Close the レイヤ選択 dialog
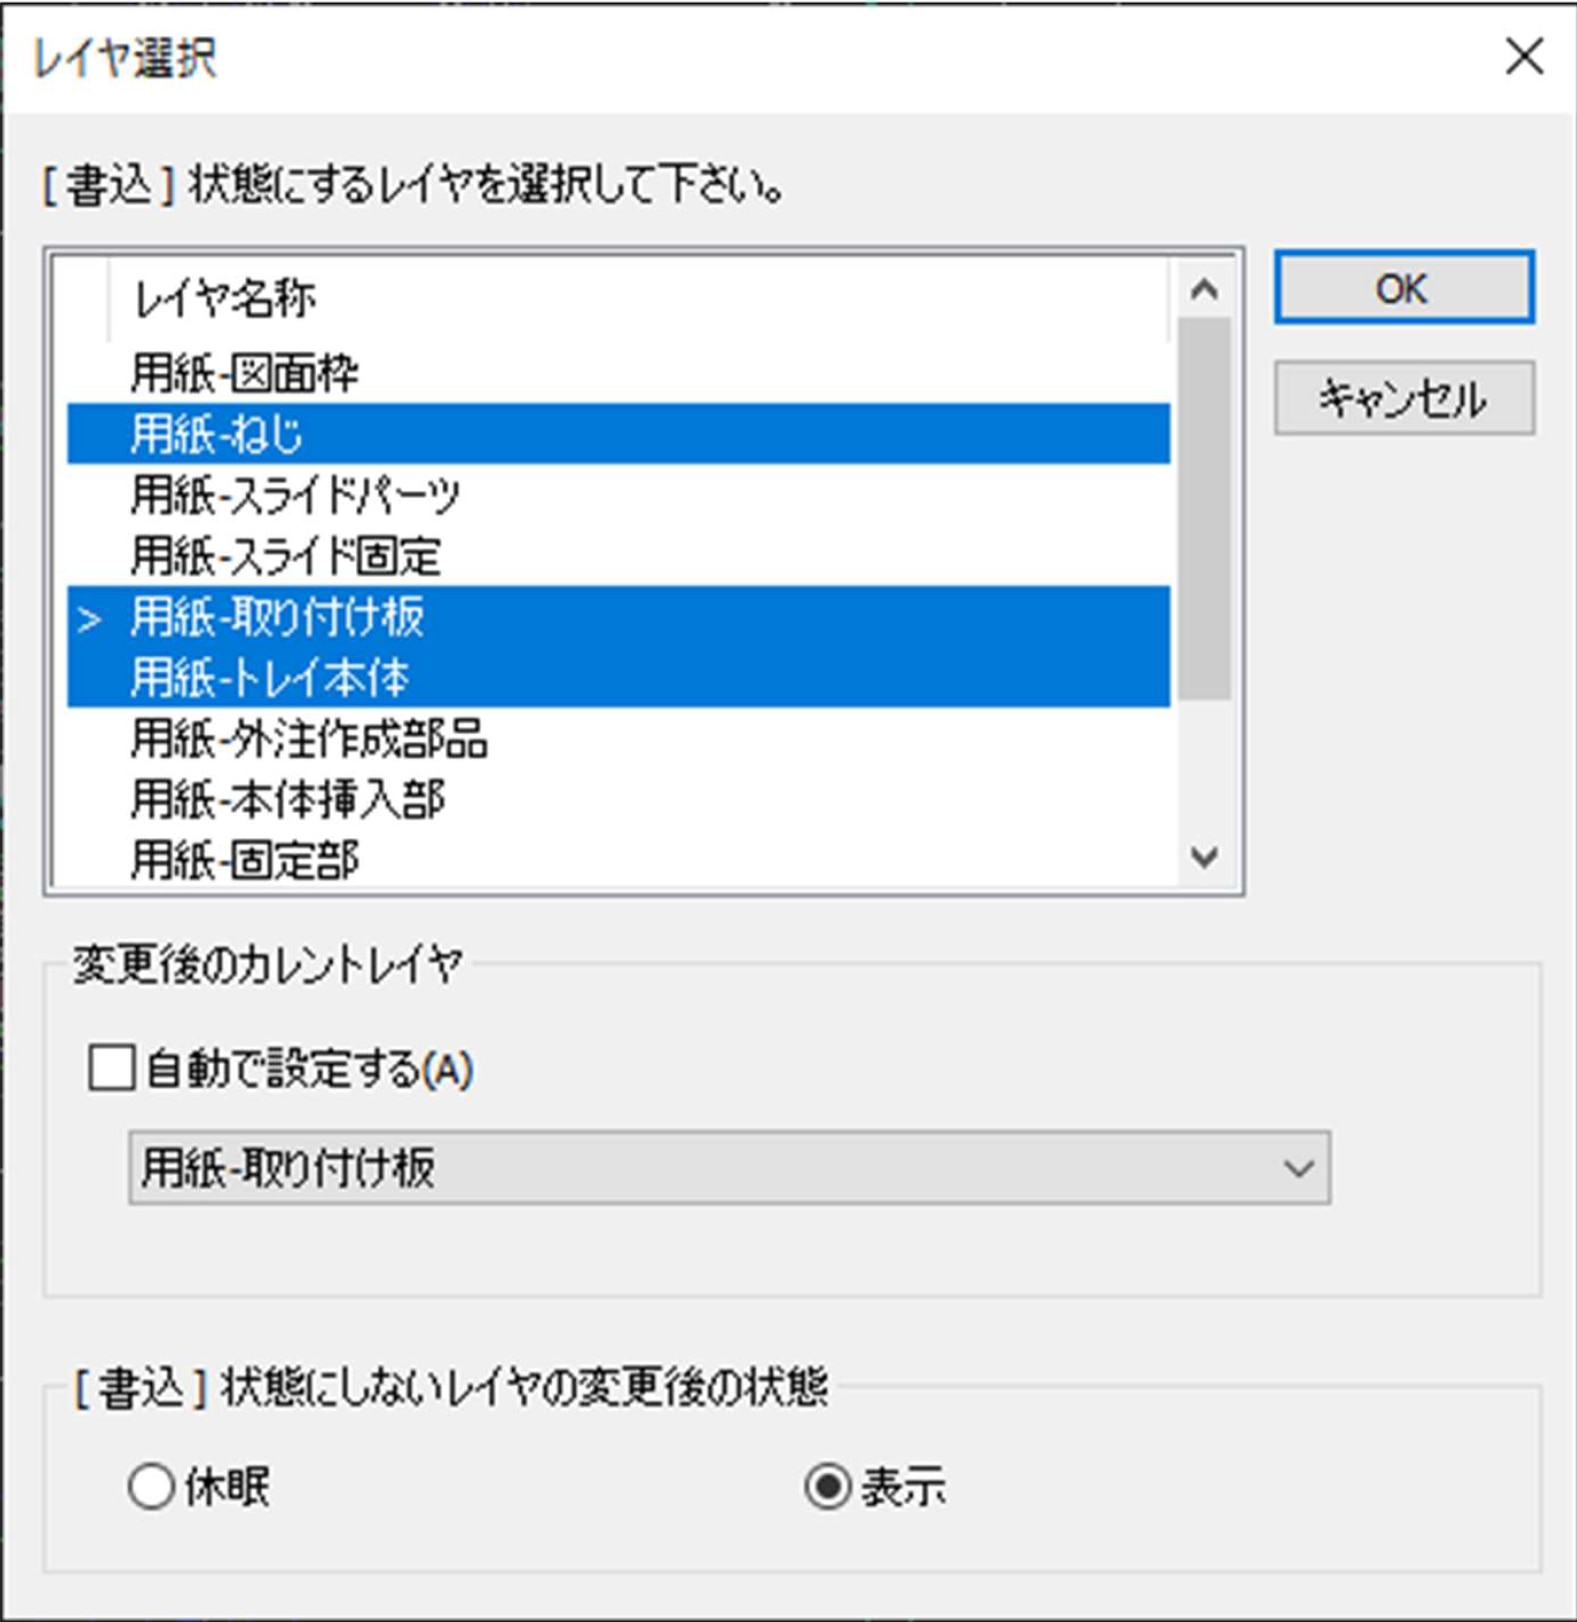This screenshot has height=1622, width=1577. pos(1524,57)
